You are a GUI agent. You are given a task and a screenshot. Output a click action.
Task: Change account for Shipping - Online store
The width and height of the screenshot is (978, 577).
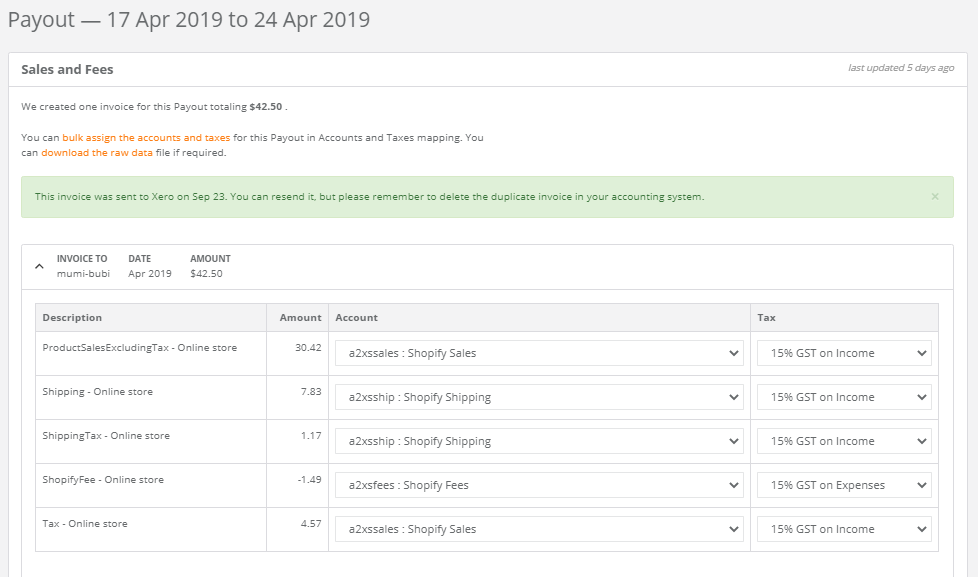539,397
